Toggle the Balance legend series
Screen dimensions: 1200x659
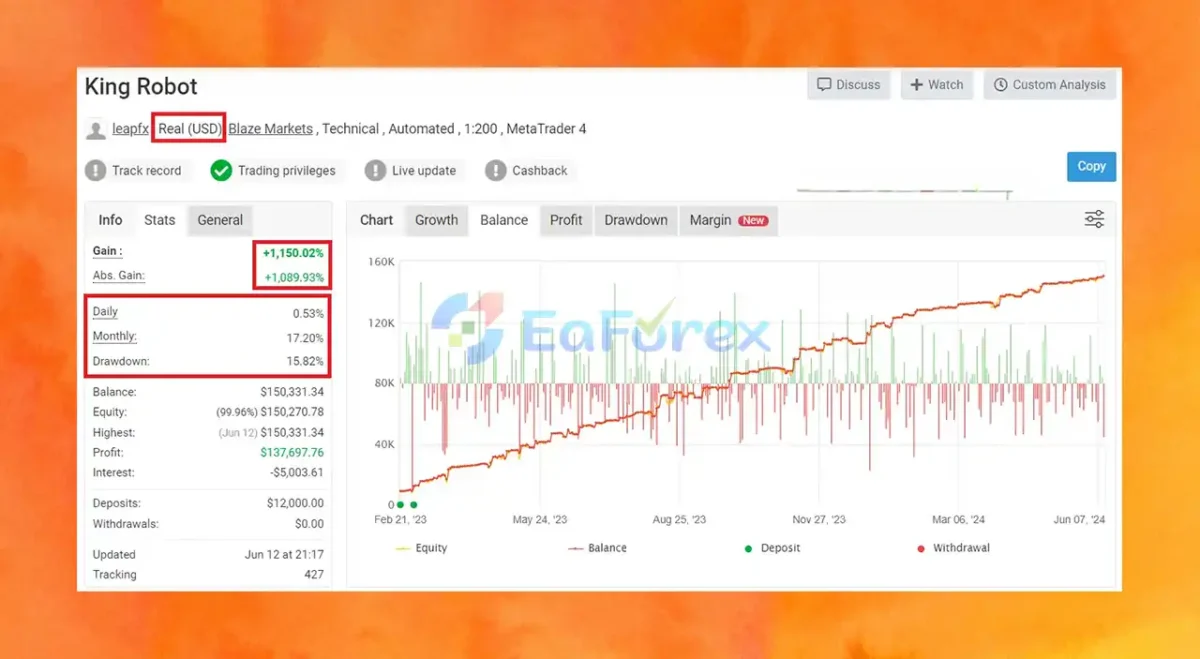point(598,548)
